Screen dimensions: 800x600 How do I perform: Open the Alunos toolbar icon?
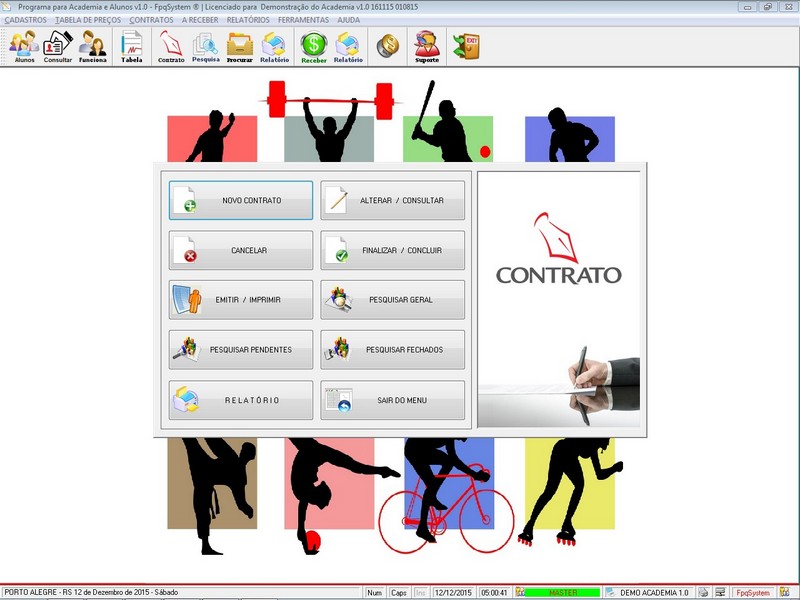(x=24, y=46)
